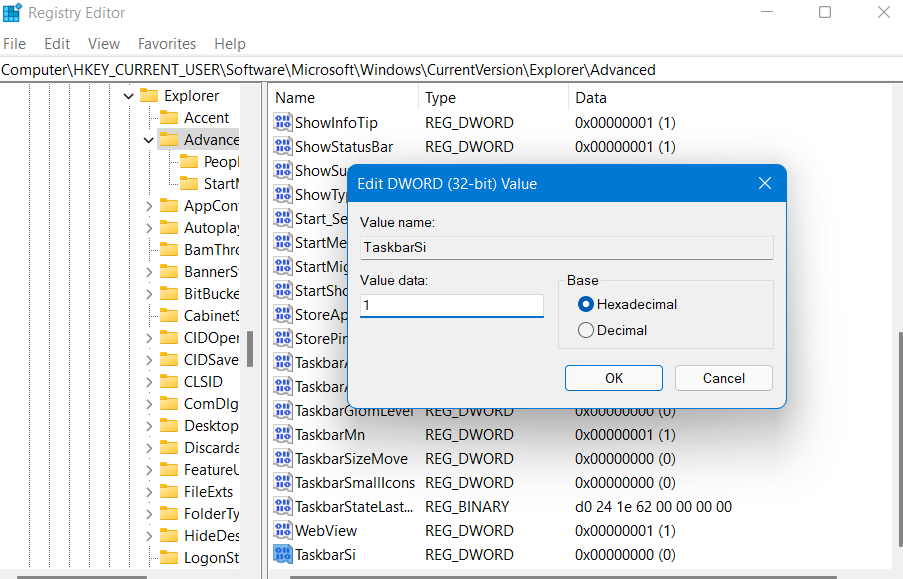
Task: Collapse the Explorer tree node
Action: click(128, 95)
